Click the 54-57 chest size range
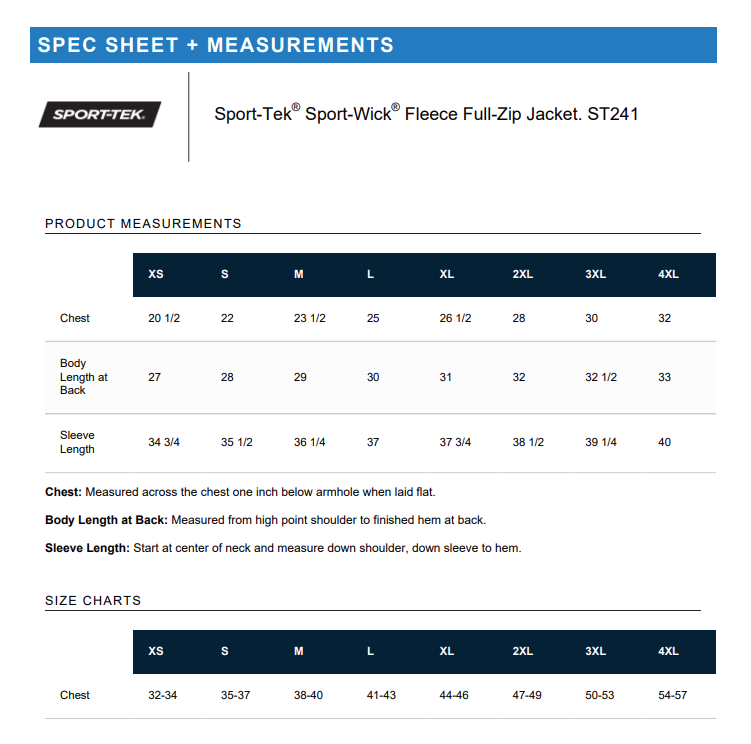Image resolution: width=751 pixels, height=744 pixels. [x=672, y=695]
